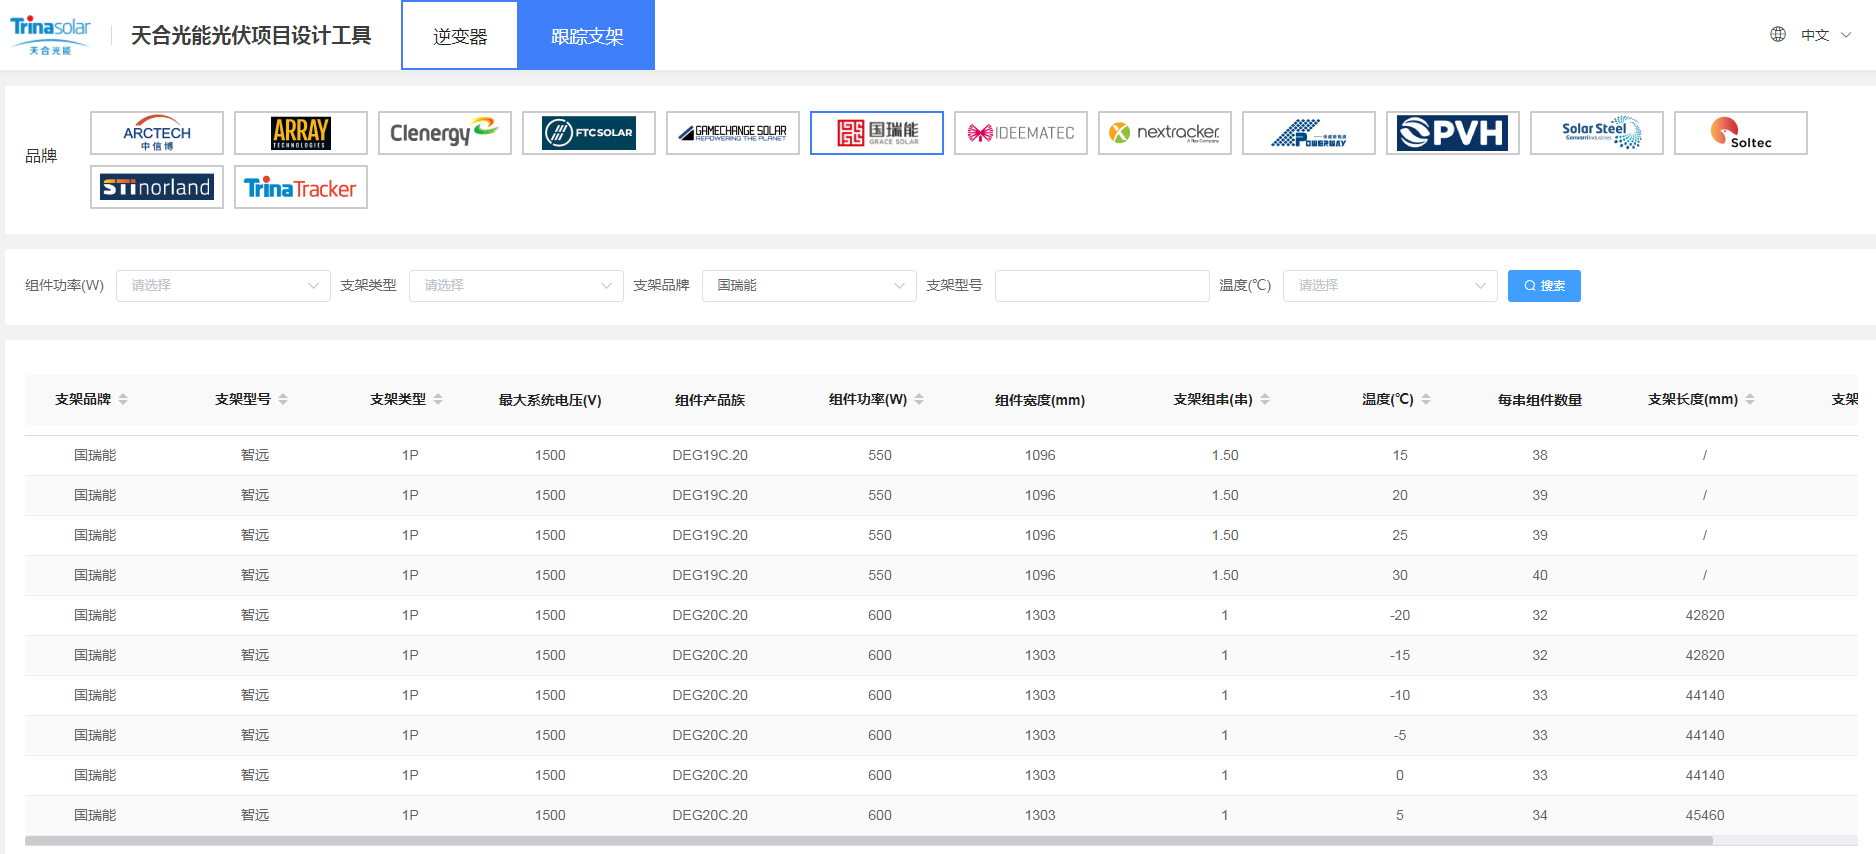Choose the Array Technologies brand logo
Image resolution: width=1876 pixels, height=854 pixels.
coord(301,133)
